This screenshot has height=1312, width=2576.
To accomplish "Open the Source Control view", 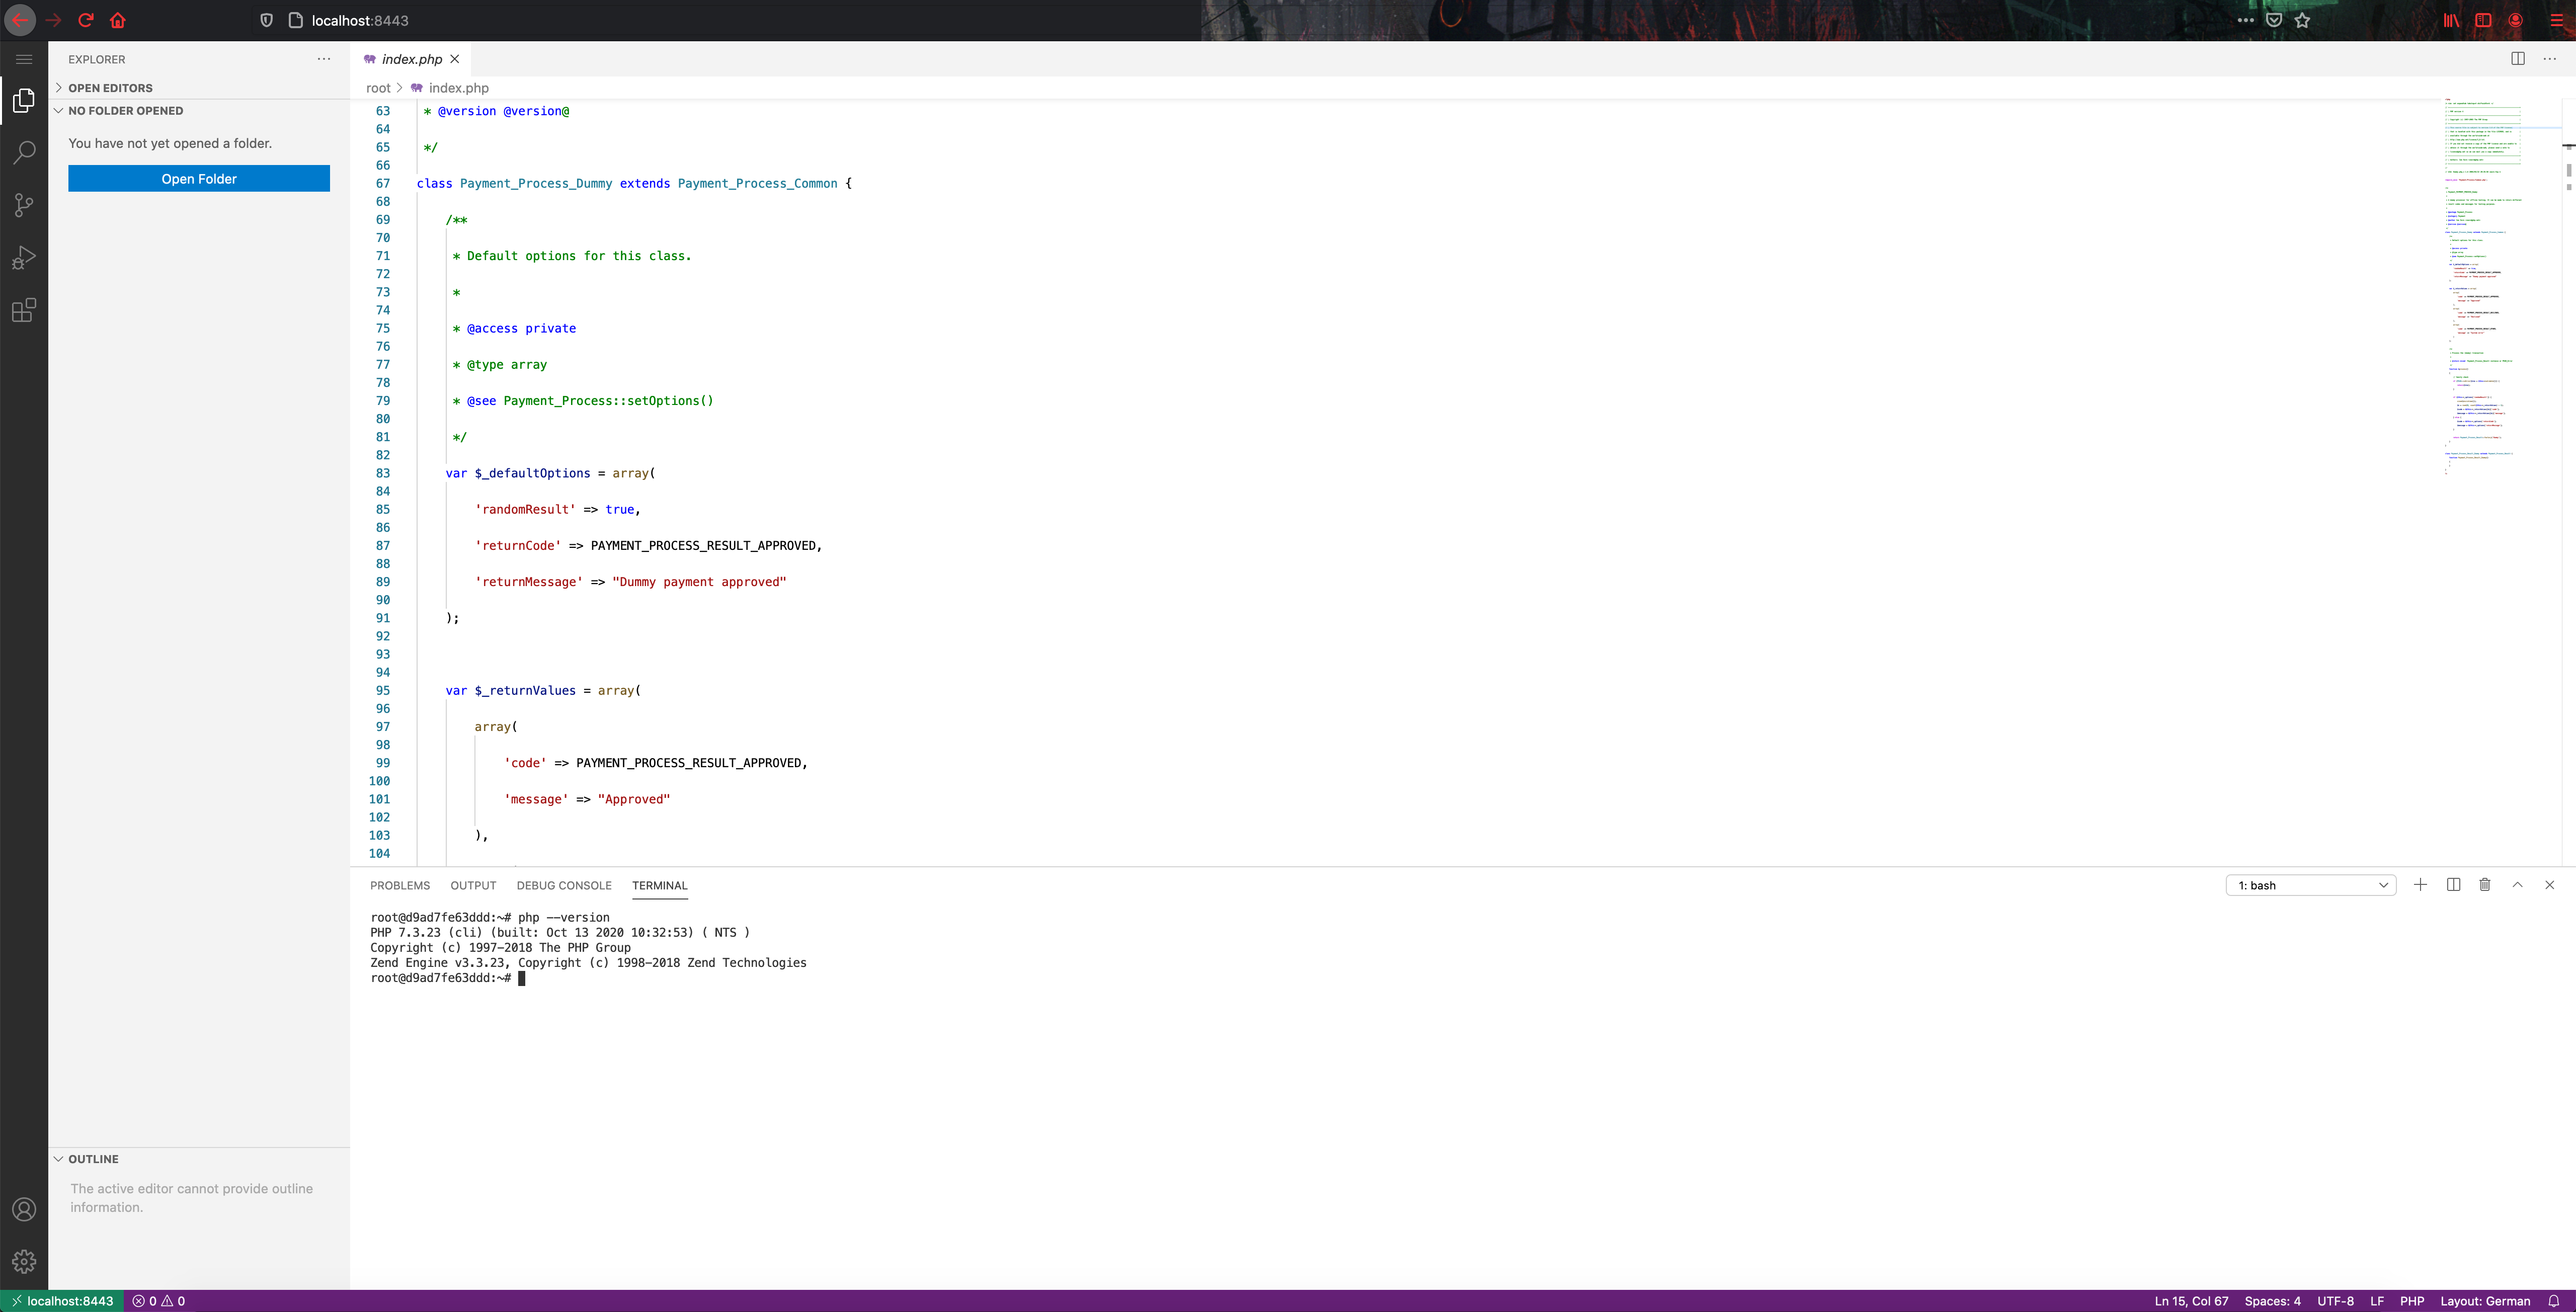I will pos(24,205).
